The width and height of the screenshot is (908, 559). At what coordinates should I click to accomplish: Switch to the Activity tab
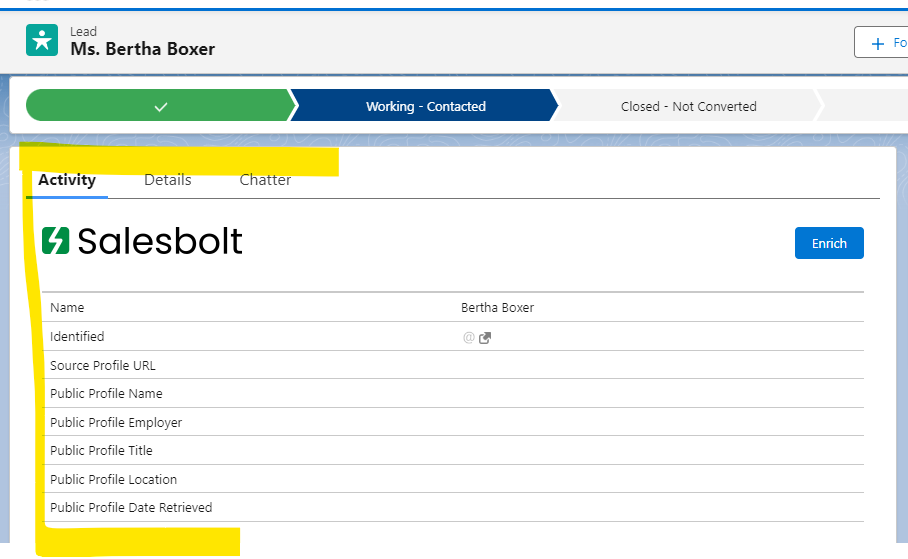pos(67,180)
